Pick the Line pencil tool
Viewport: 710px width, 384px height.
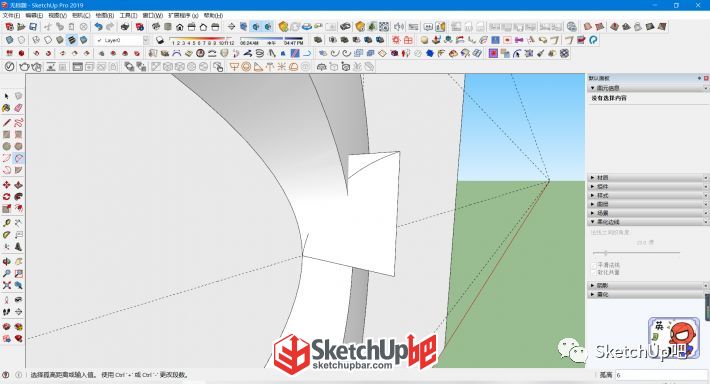point(6,123)
